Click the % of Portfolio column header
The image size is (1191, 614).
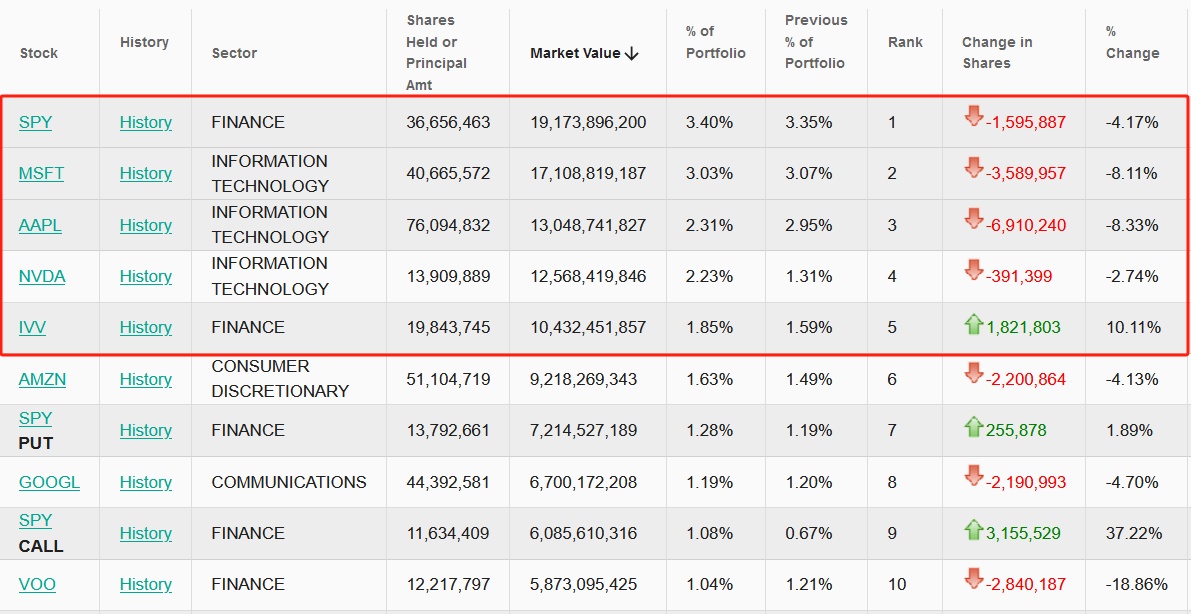[715, 42]
